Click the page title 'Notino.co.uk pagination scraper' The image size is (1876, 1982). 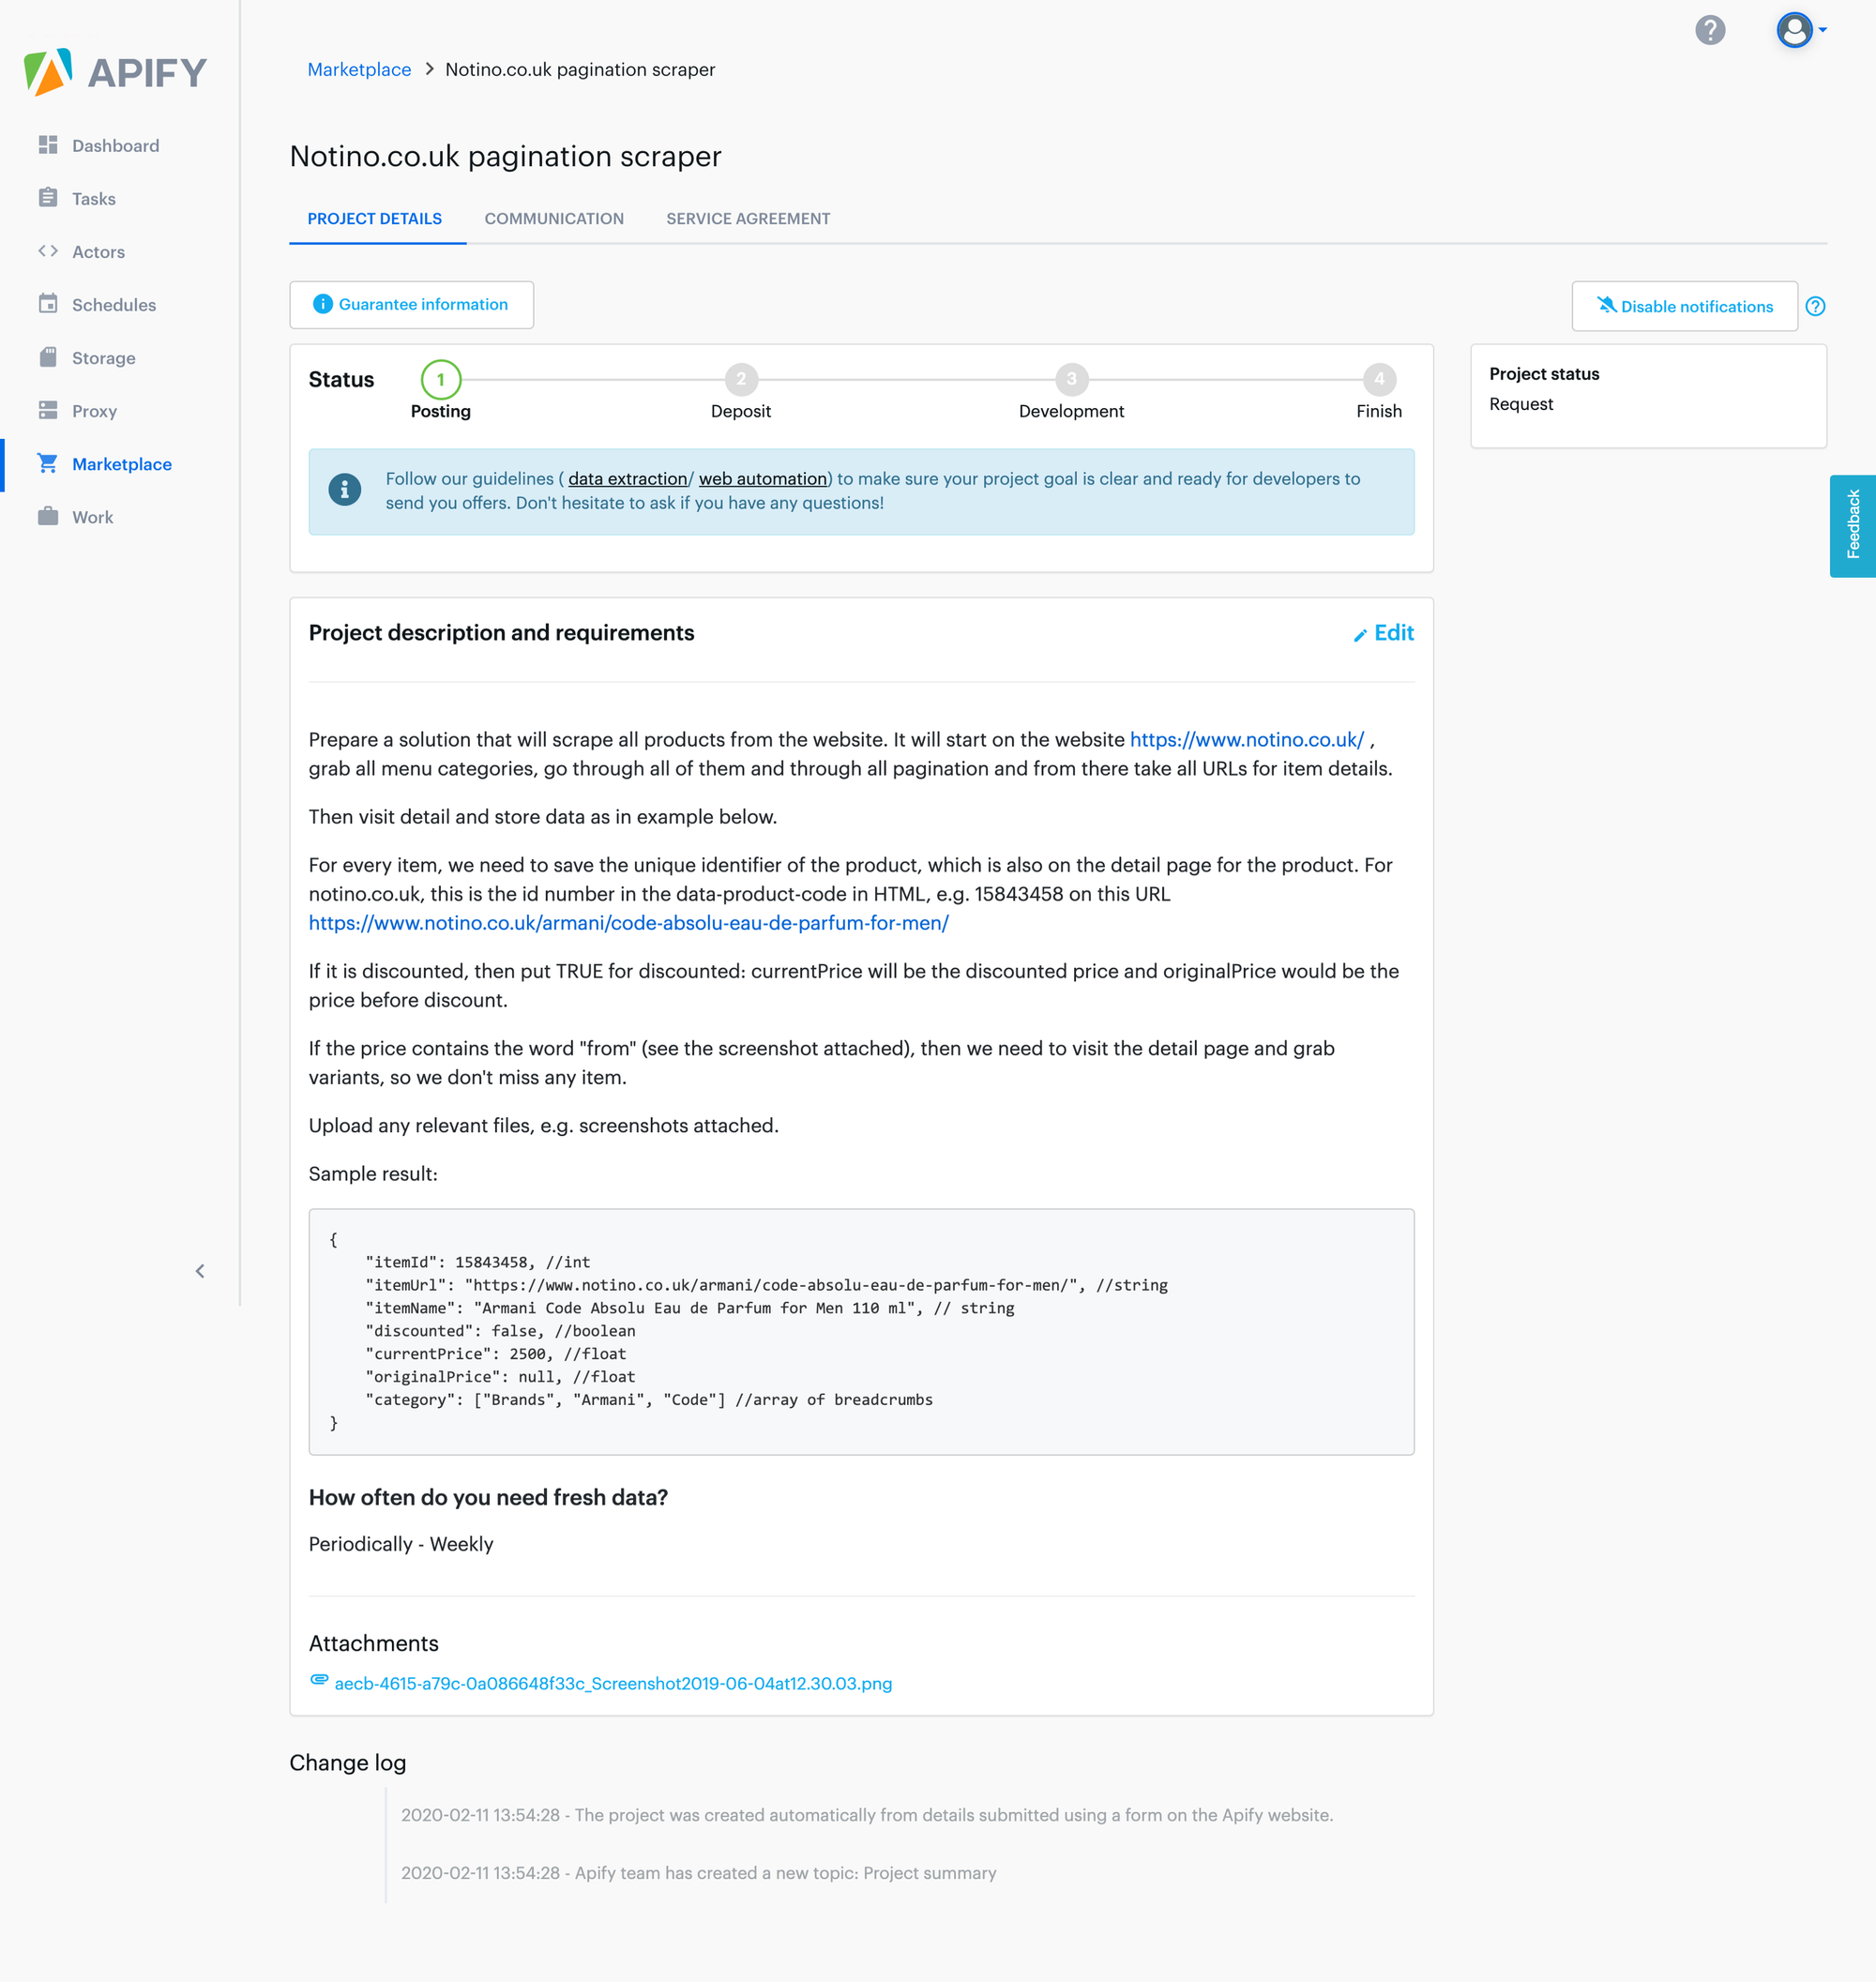point(505,156)
